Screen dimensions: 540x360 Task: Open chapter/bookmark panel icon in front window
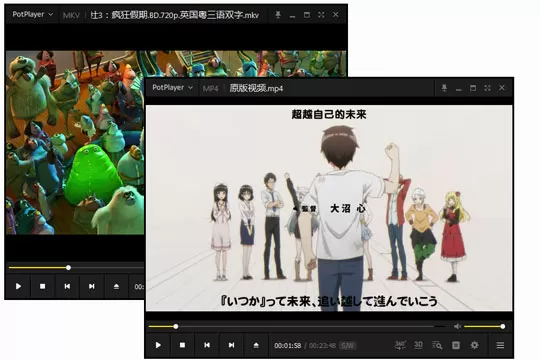[456, 345]
